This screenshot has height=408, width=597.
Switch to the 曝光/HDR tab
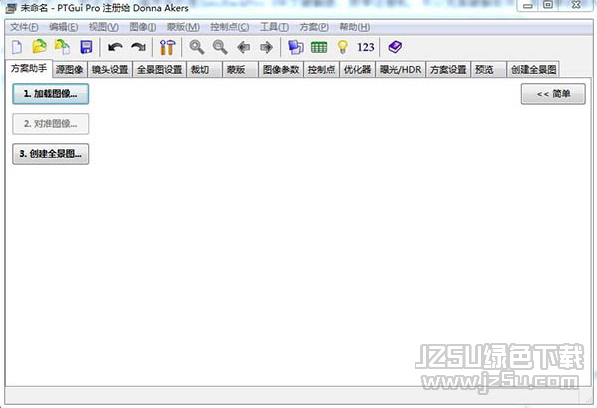pos(401,70)
